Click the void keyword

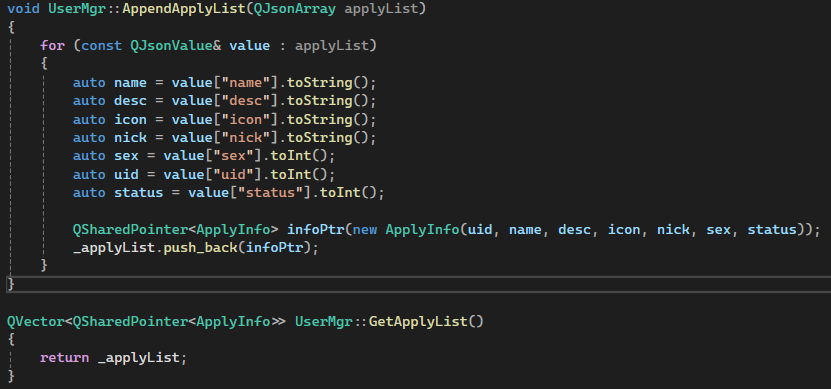click(23, 8)
